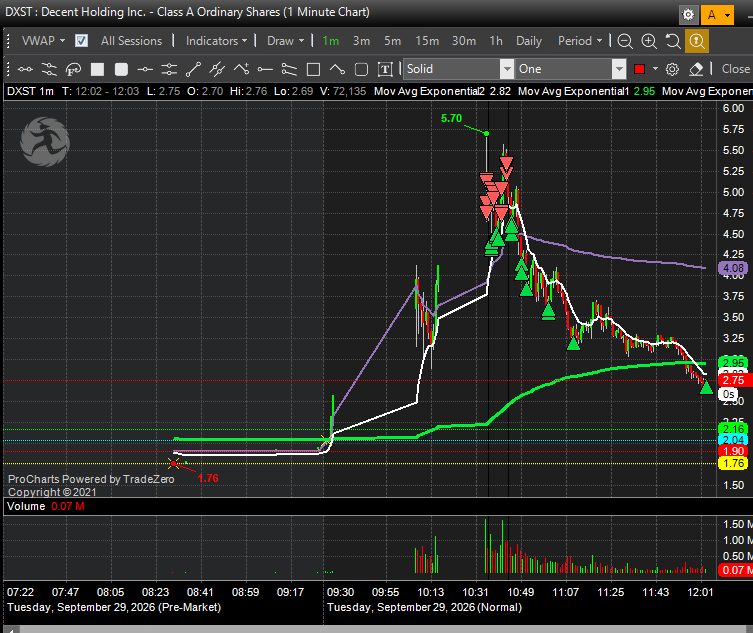Switch to the 5m timeframe
This screenshot has height=633, width=753.
click(392, 41)
